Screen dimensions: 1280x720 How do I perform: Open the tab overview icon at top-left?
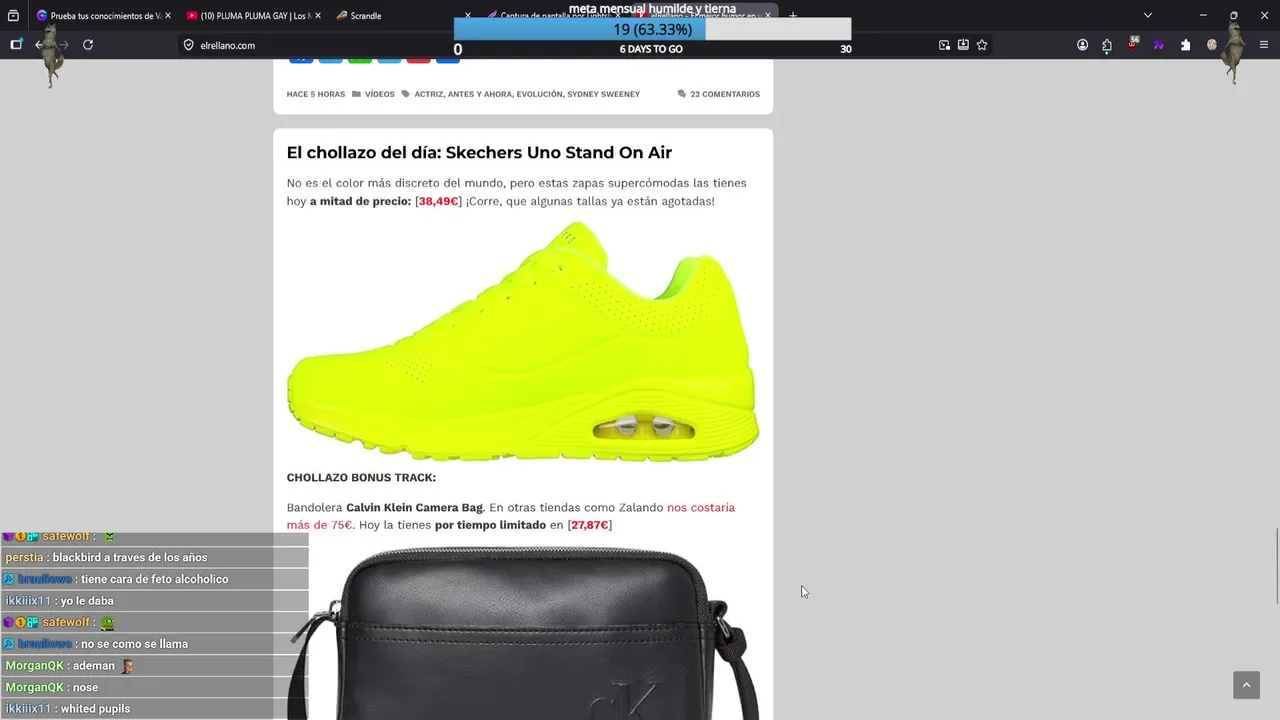(13, 16)
